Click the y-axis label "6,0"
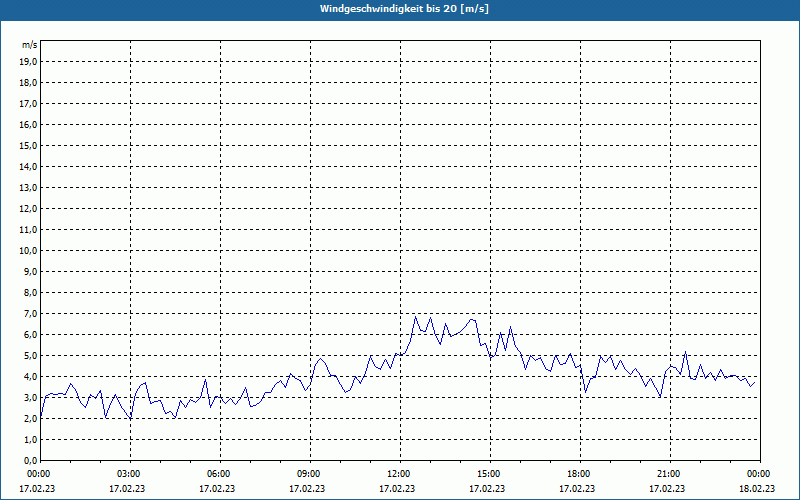Screen dimensions: 800x500 click(30, 334)
